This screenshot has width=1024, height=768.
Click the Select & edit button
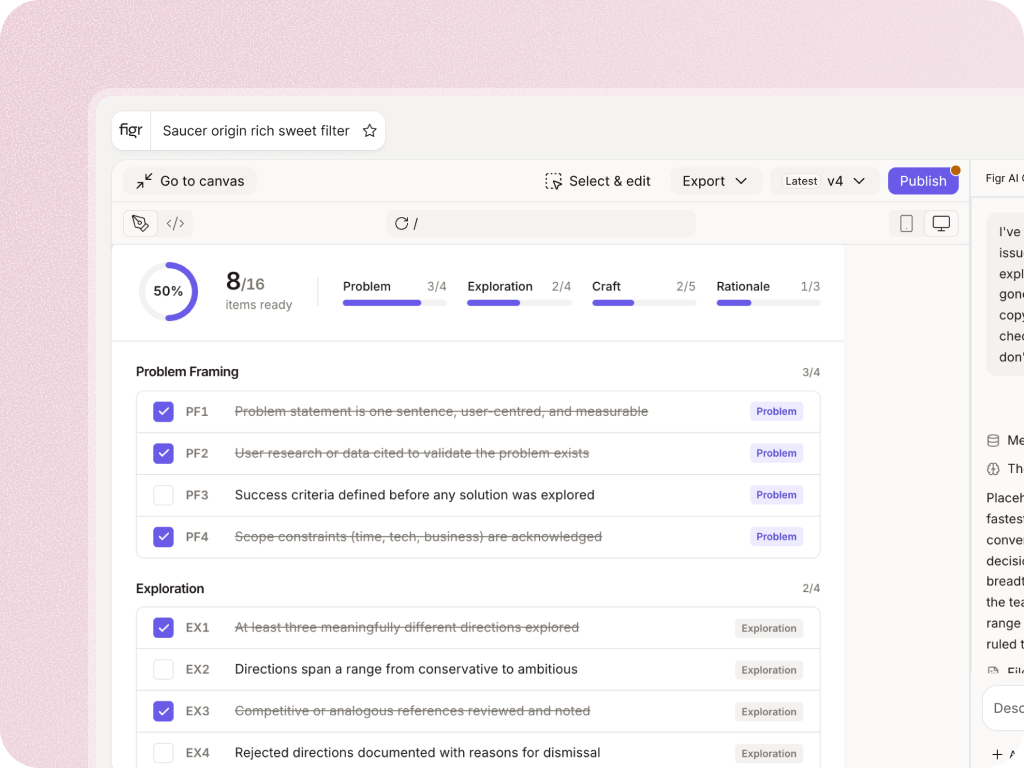click(x=598, y=181)
